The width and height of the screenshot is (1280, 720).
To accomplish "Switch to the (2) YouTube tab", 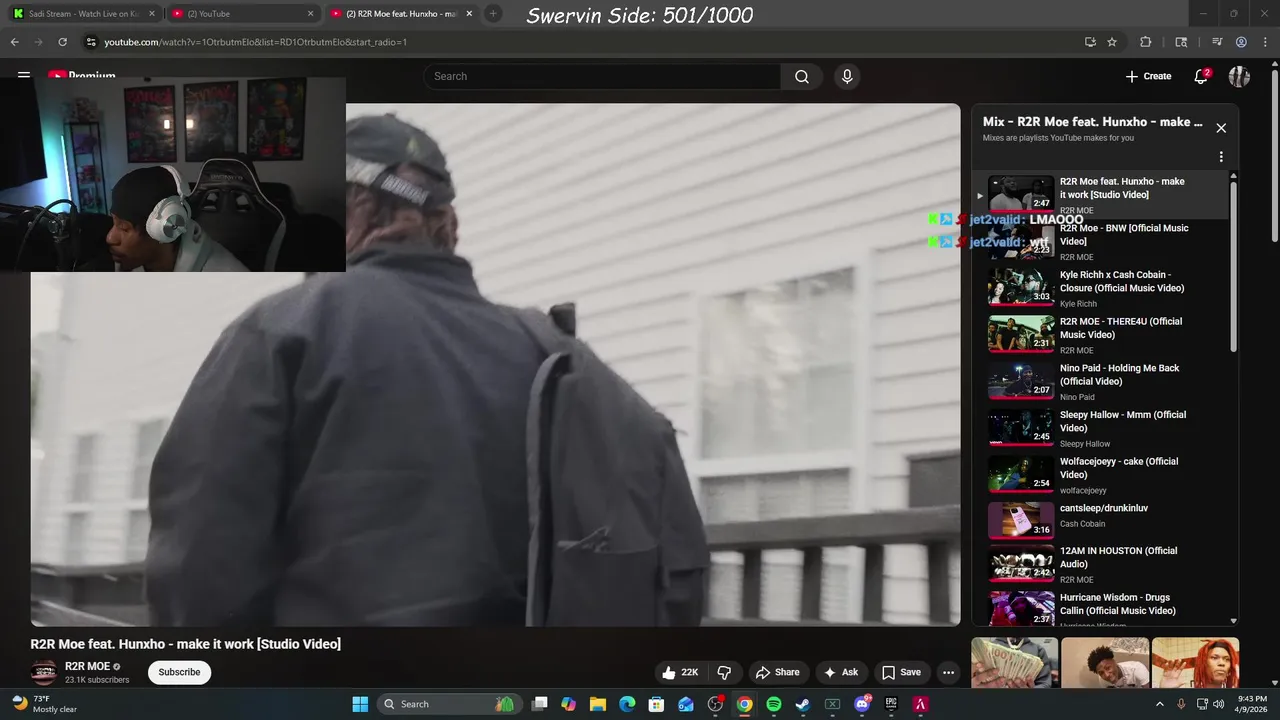I will click(x=240, y=14).
